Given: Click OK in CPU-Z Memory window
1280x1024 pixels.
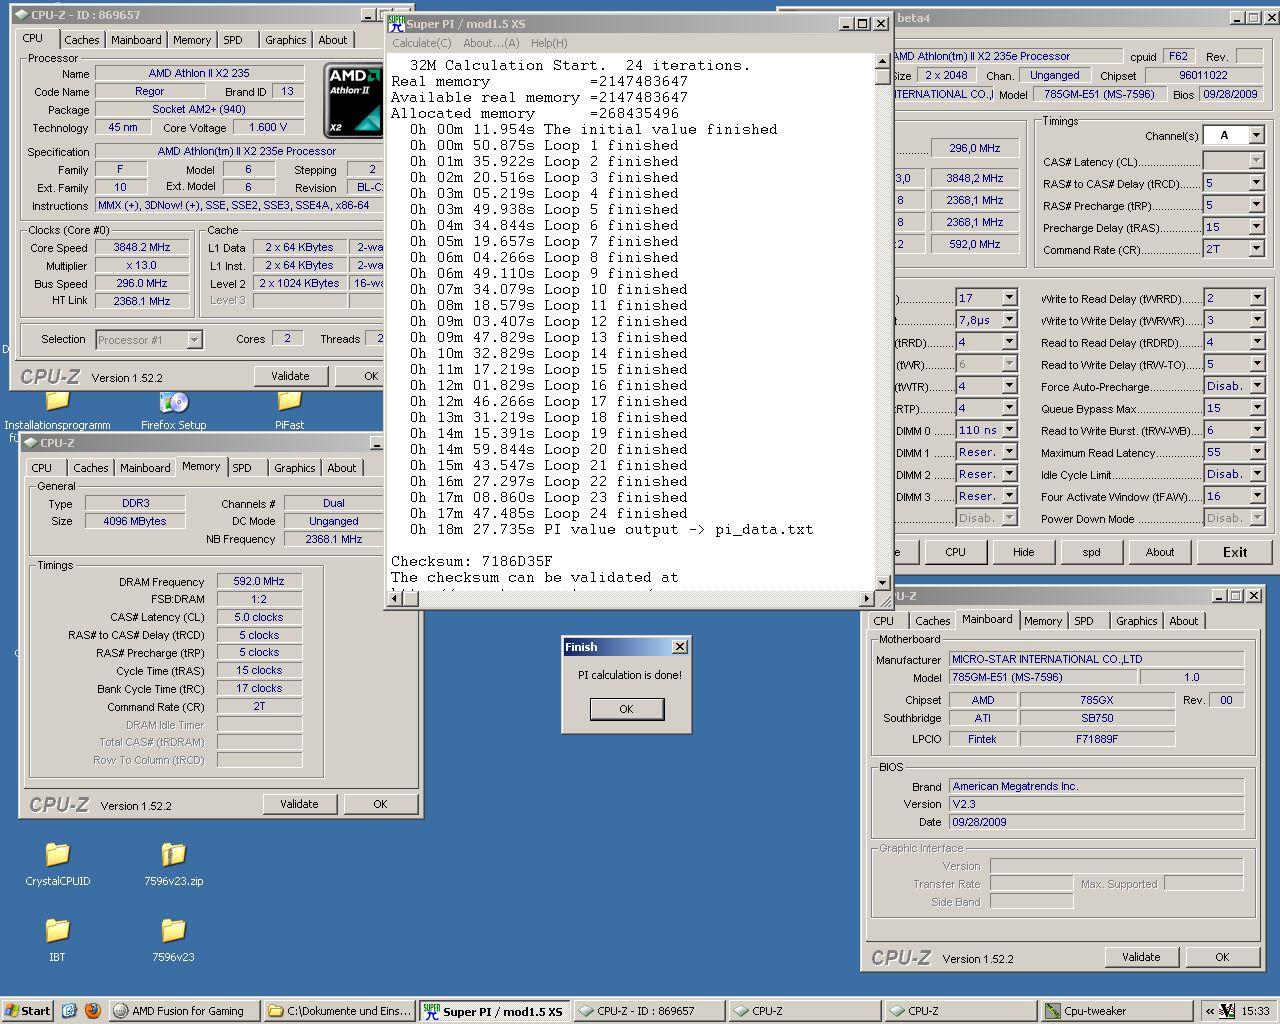Looking at the screenshot, I should pos(380,804).
